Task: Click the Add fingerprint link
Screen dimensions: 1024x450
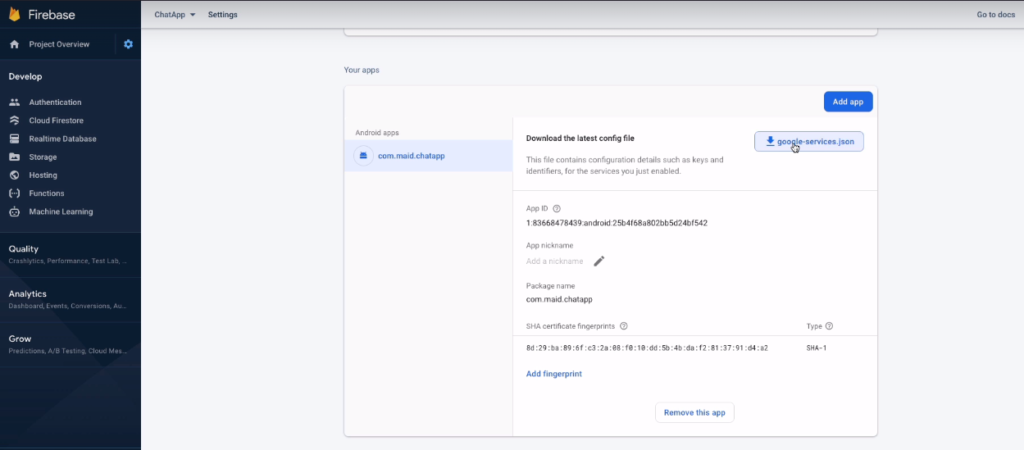Action: (554, 374)
